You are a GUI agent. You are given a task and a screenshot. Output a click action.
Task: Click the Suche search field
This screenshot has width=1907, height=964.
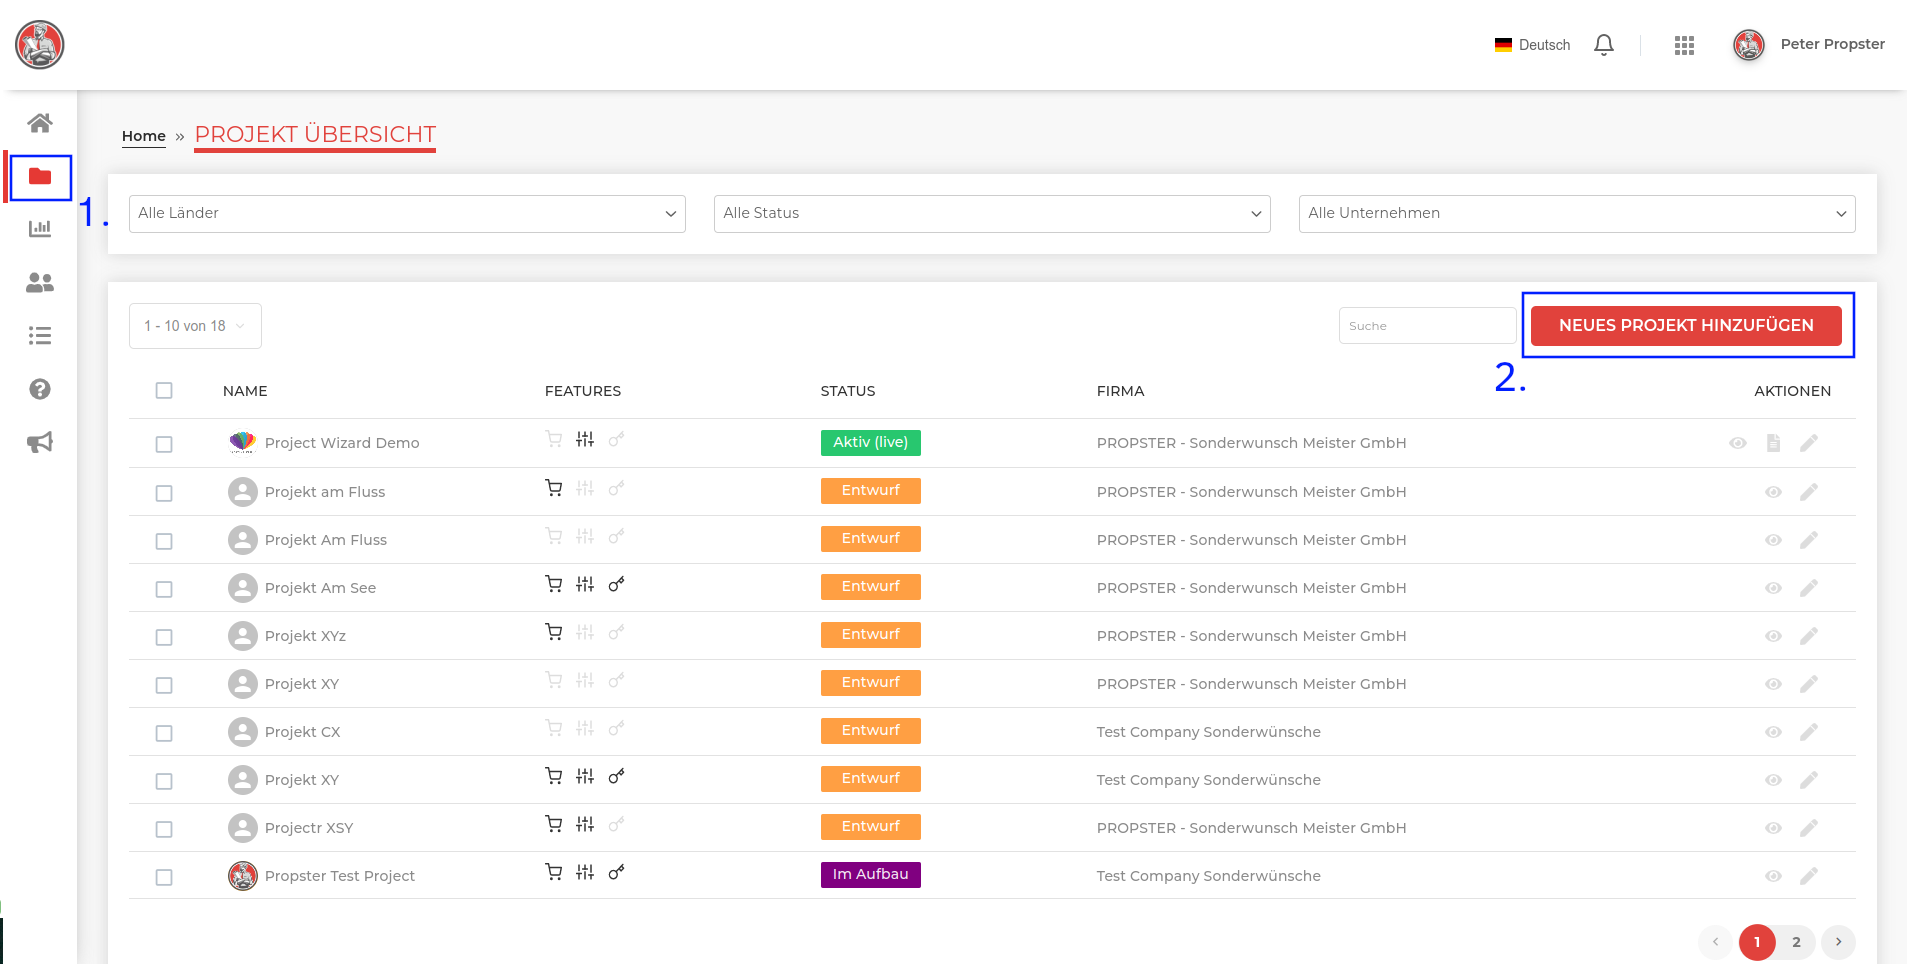click(1427, 326)
